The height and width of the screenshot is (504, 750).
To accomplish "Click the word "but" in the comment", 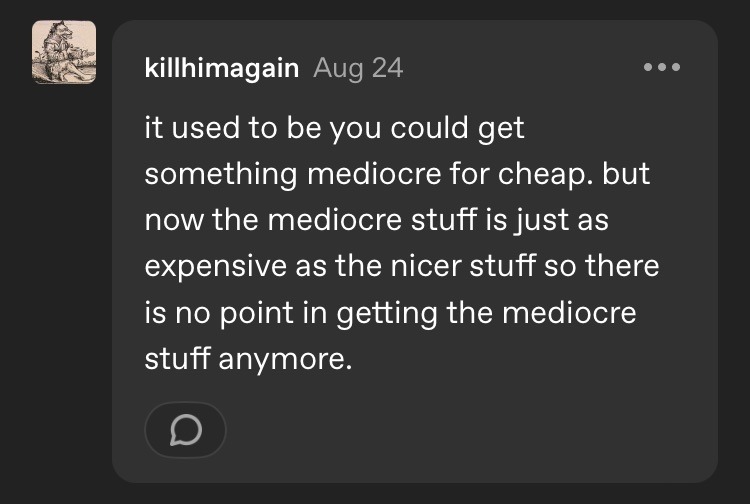I will (x=628, y=174).
